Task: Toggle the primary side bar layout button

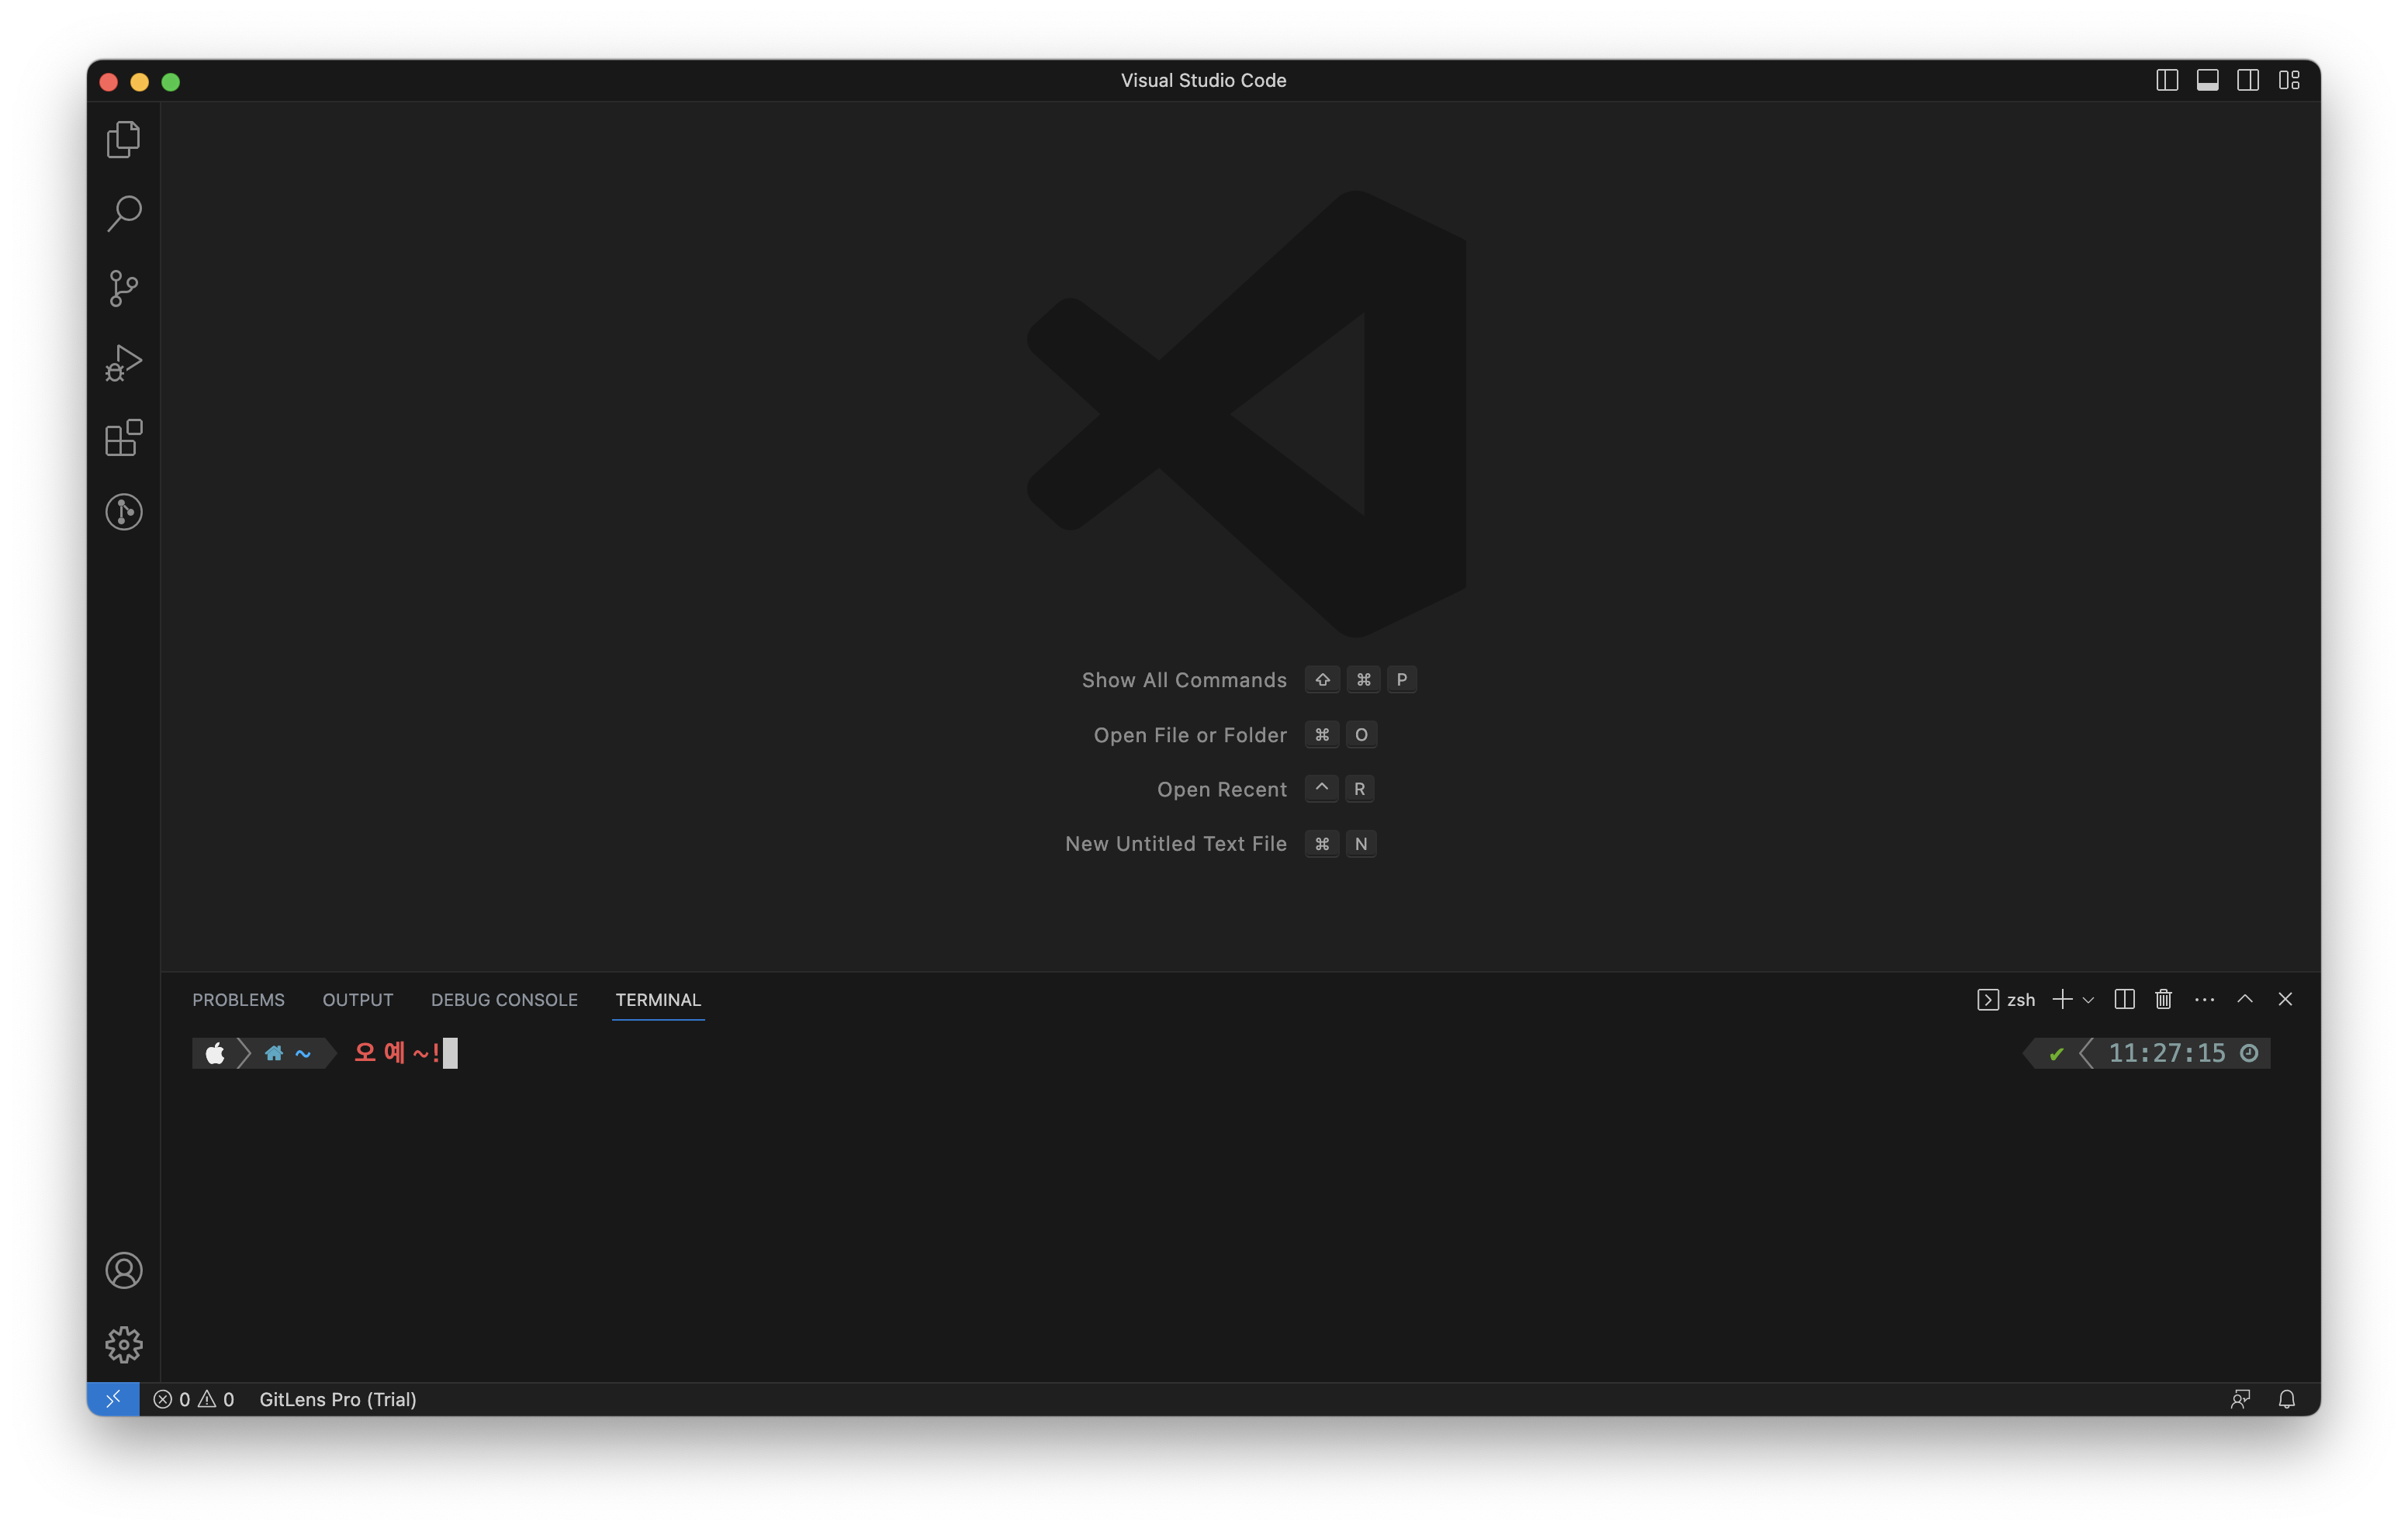Action: pyautogui.click(x=2166, y=80)
